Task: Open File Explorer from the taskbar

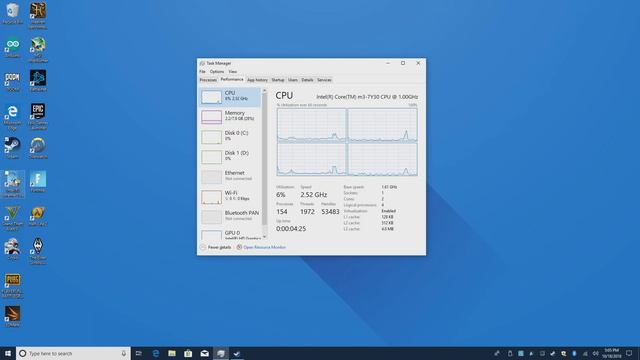Action: click(x=172, y=353)
